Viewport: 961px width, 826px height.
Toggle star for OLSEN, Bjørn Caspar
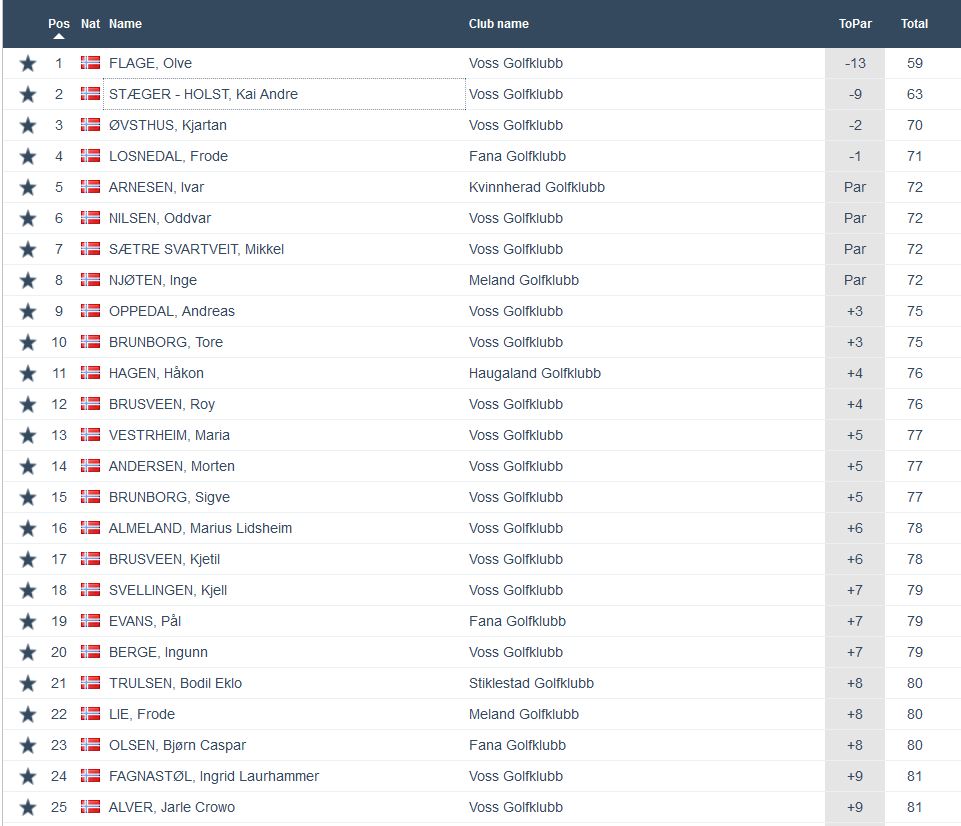pyautogui.click(x=28, y=746)
